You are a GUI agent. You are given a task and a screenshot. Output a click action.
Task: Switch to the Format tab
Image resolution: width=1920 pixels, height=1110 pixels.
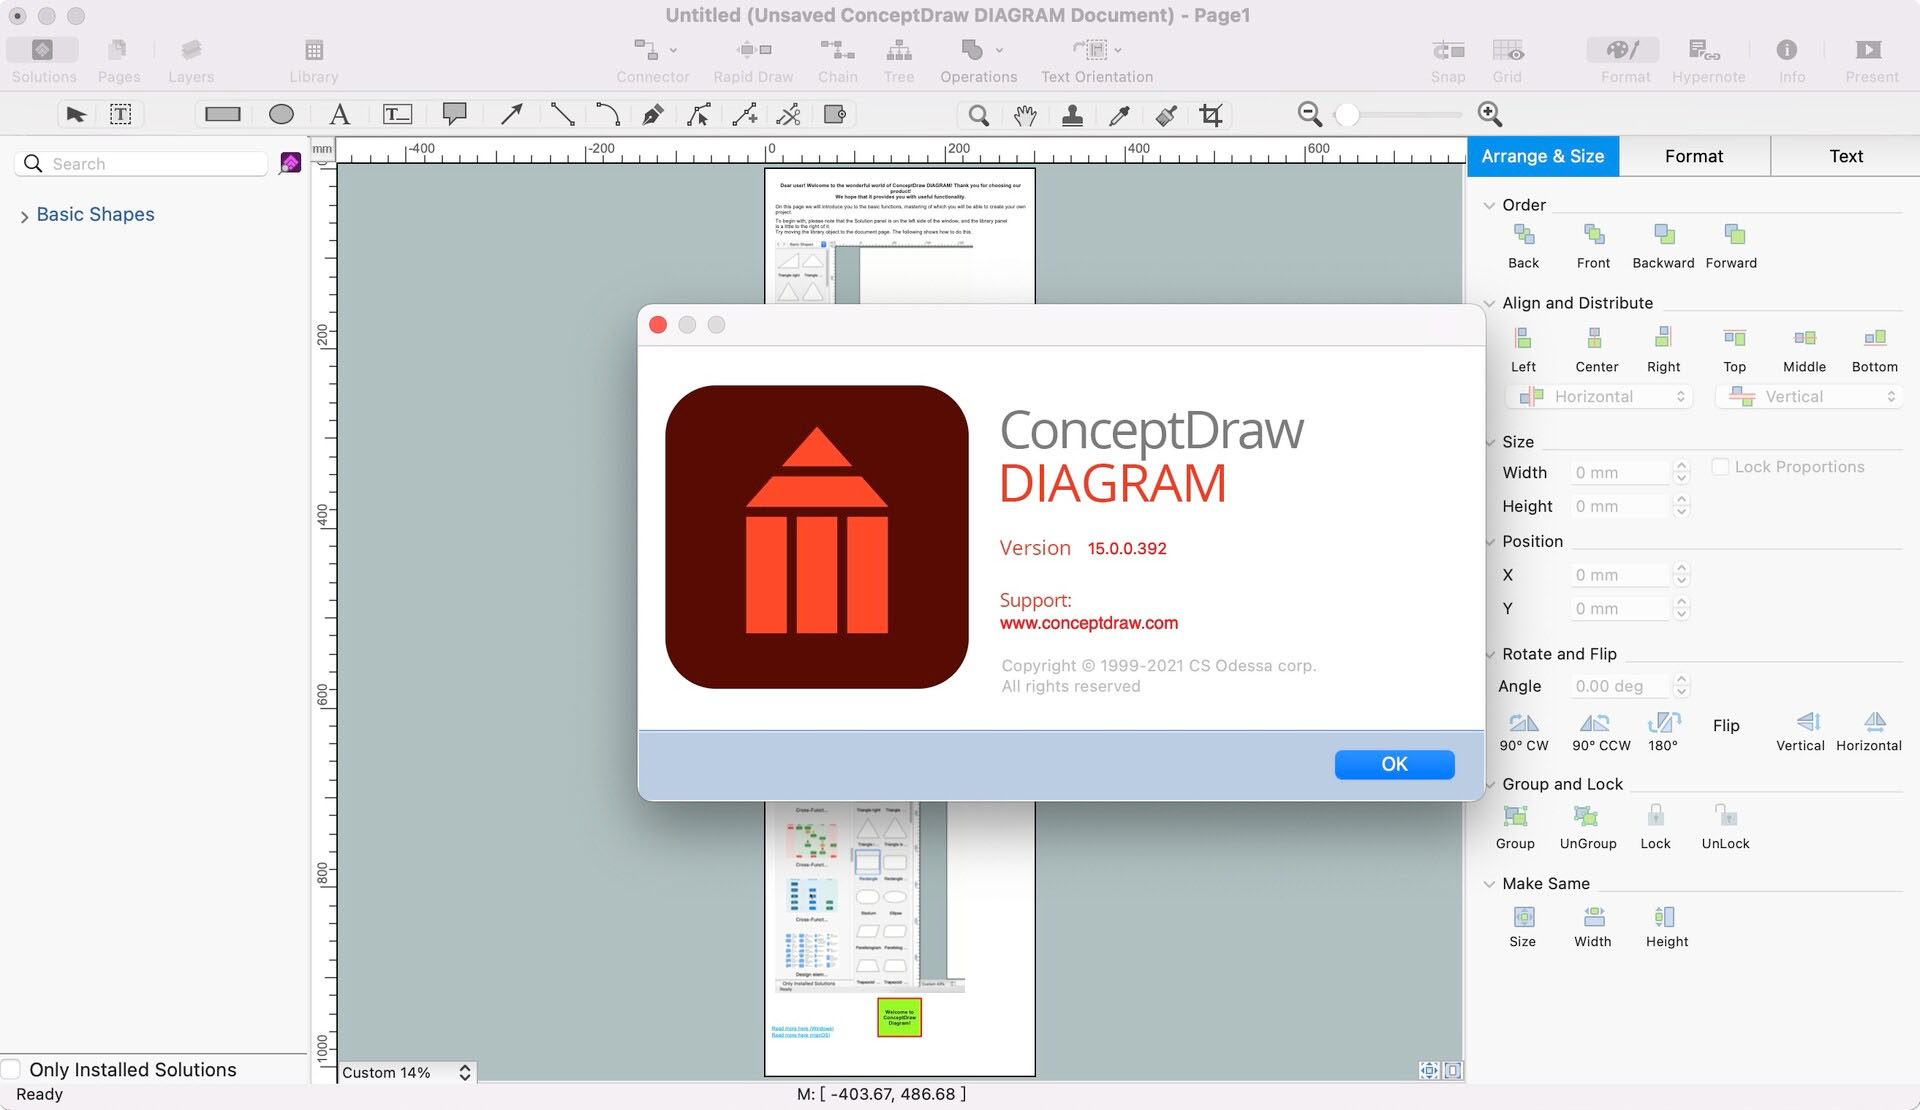(x=1694, y=156)
